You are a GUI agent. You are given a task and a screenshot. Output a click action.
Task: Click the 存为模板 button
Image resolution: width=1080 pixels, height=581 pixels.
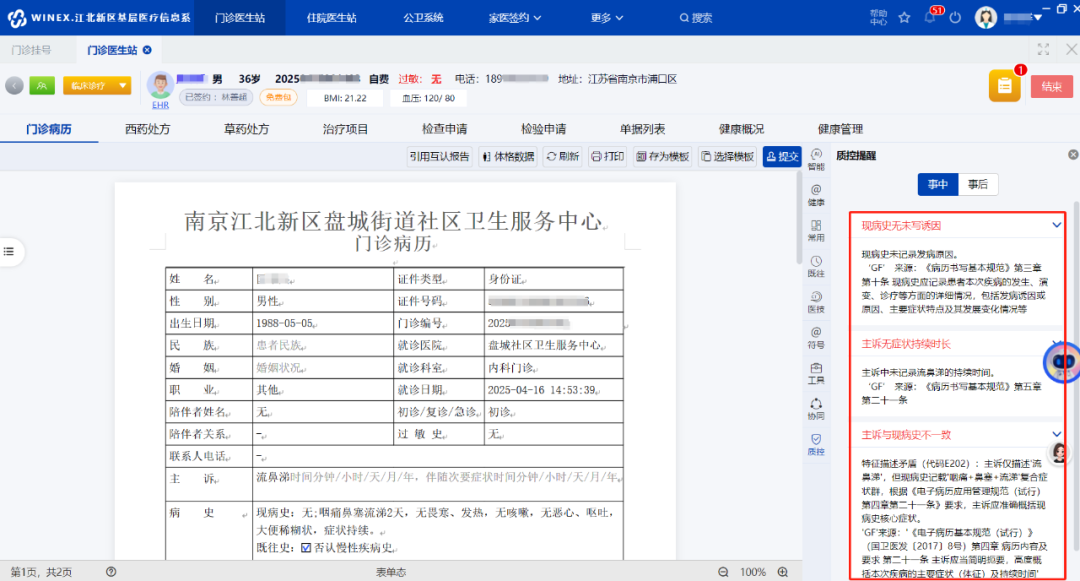tap(663, 157)
